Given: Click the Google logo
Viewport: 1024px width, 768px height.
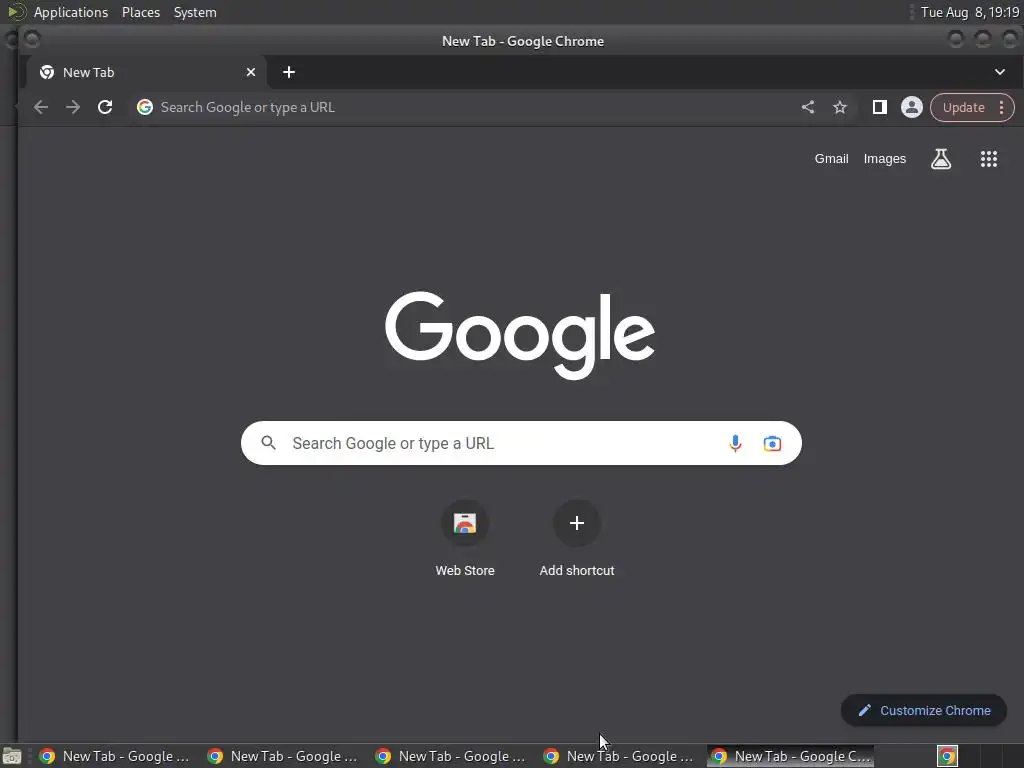Looking at the screenshot, I should pos(520,334).
